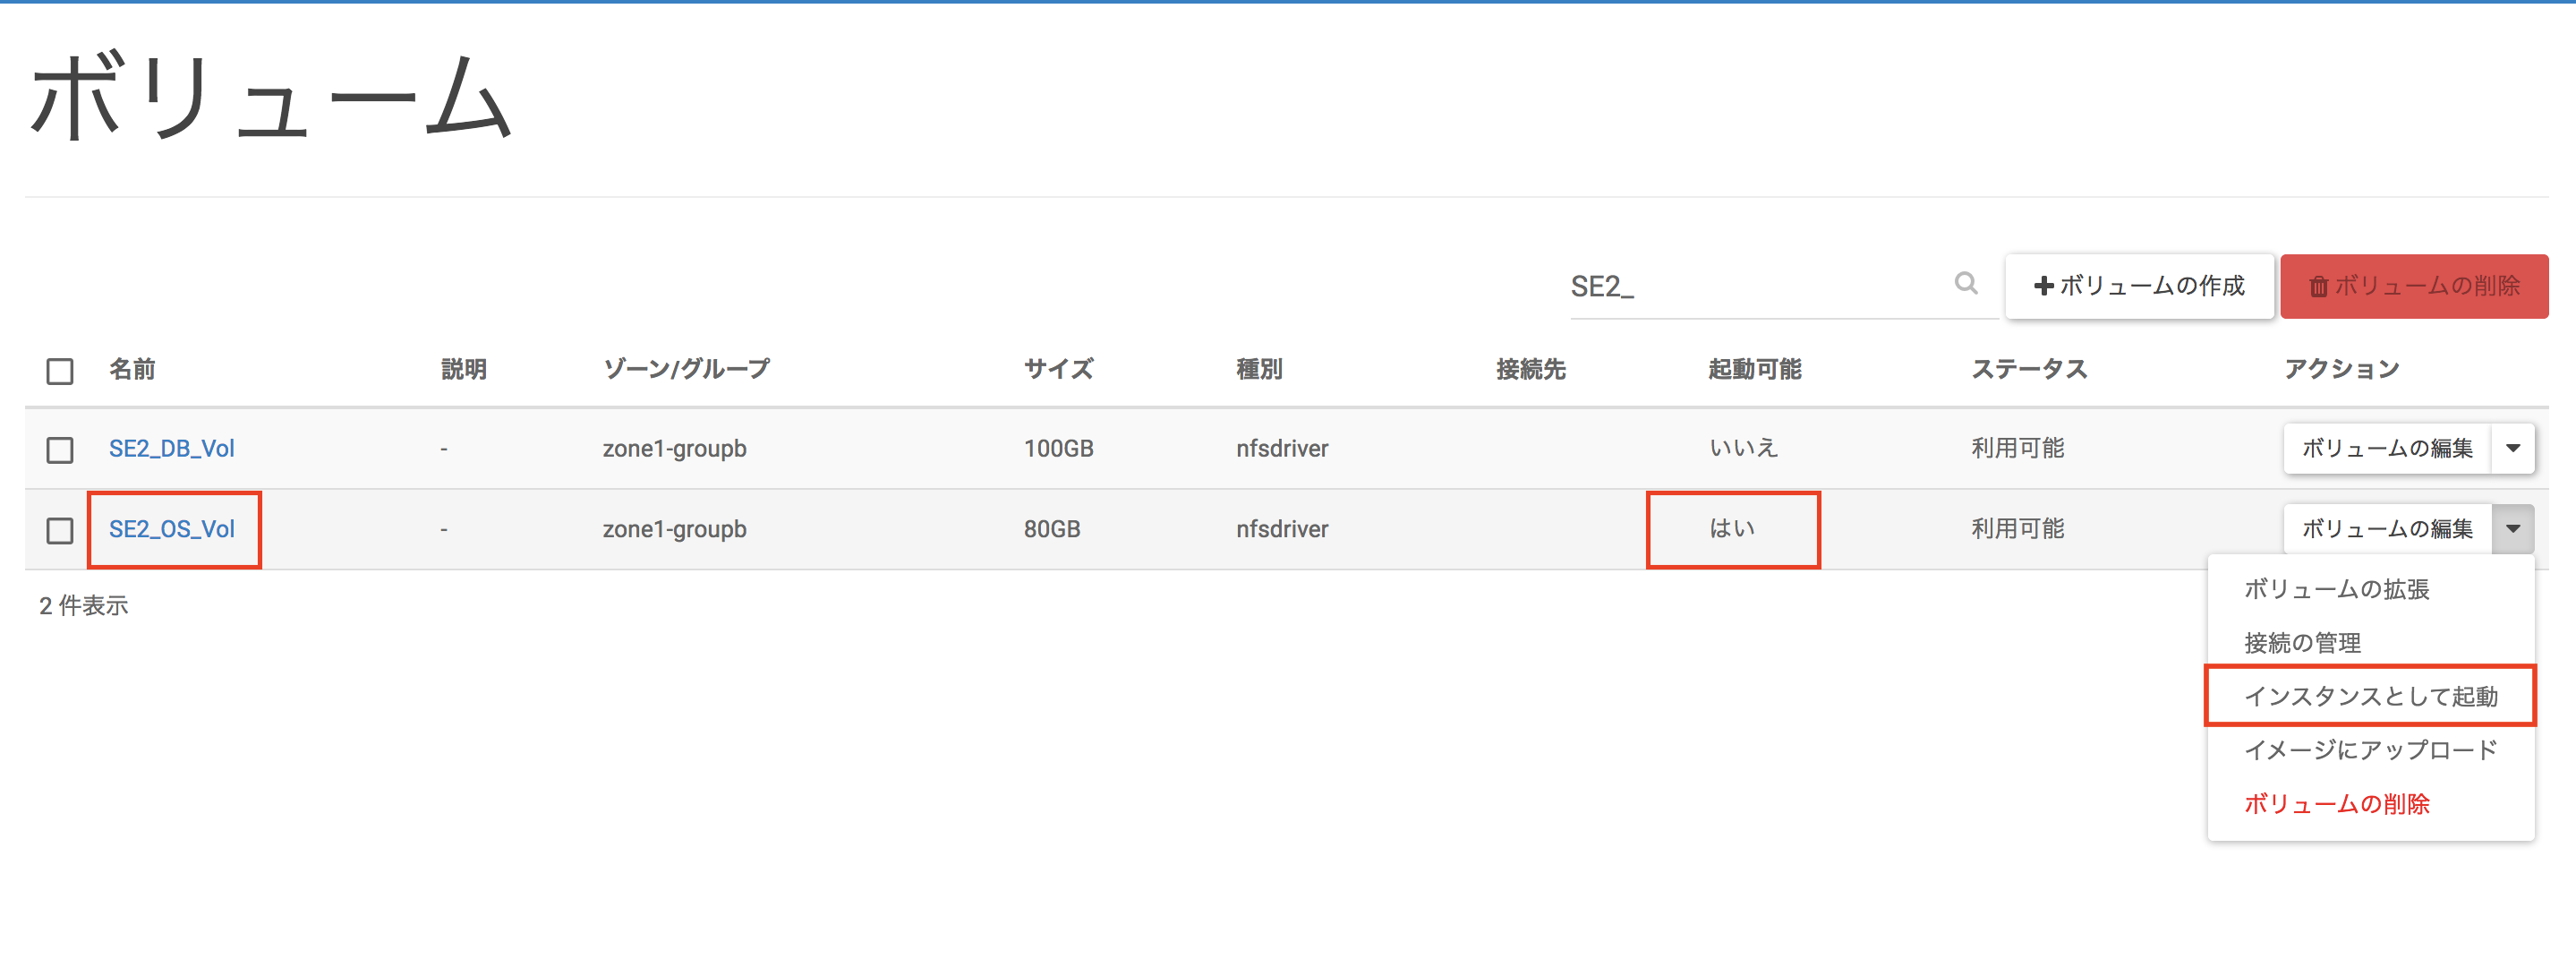Click the サイズ column header
Image resolution: width=2576 pixels, height=959 pixels.
point(1058,369)
